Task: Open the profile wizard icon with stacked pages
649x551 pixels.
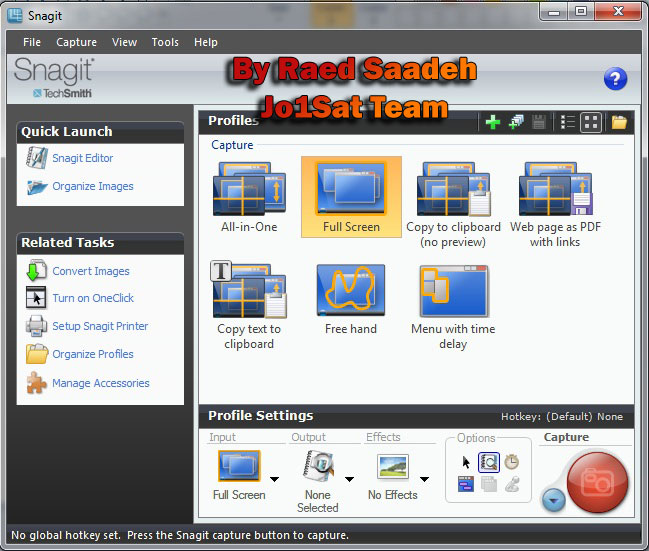Action: pyautogui.click(x=516, y=122)
